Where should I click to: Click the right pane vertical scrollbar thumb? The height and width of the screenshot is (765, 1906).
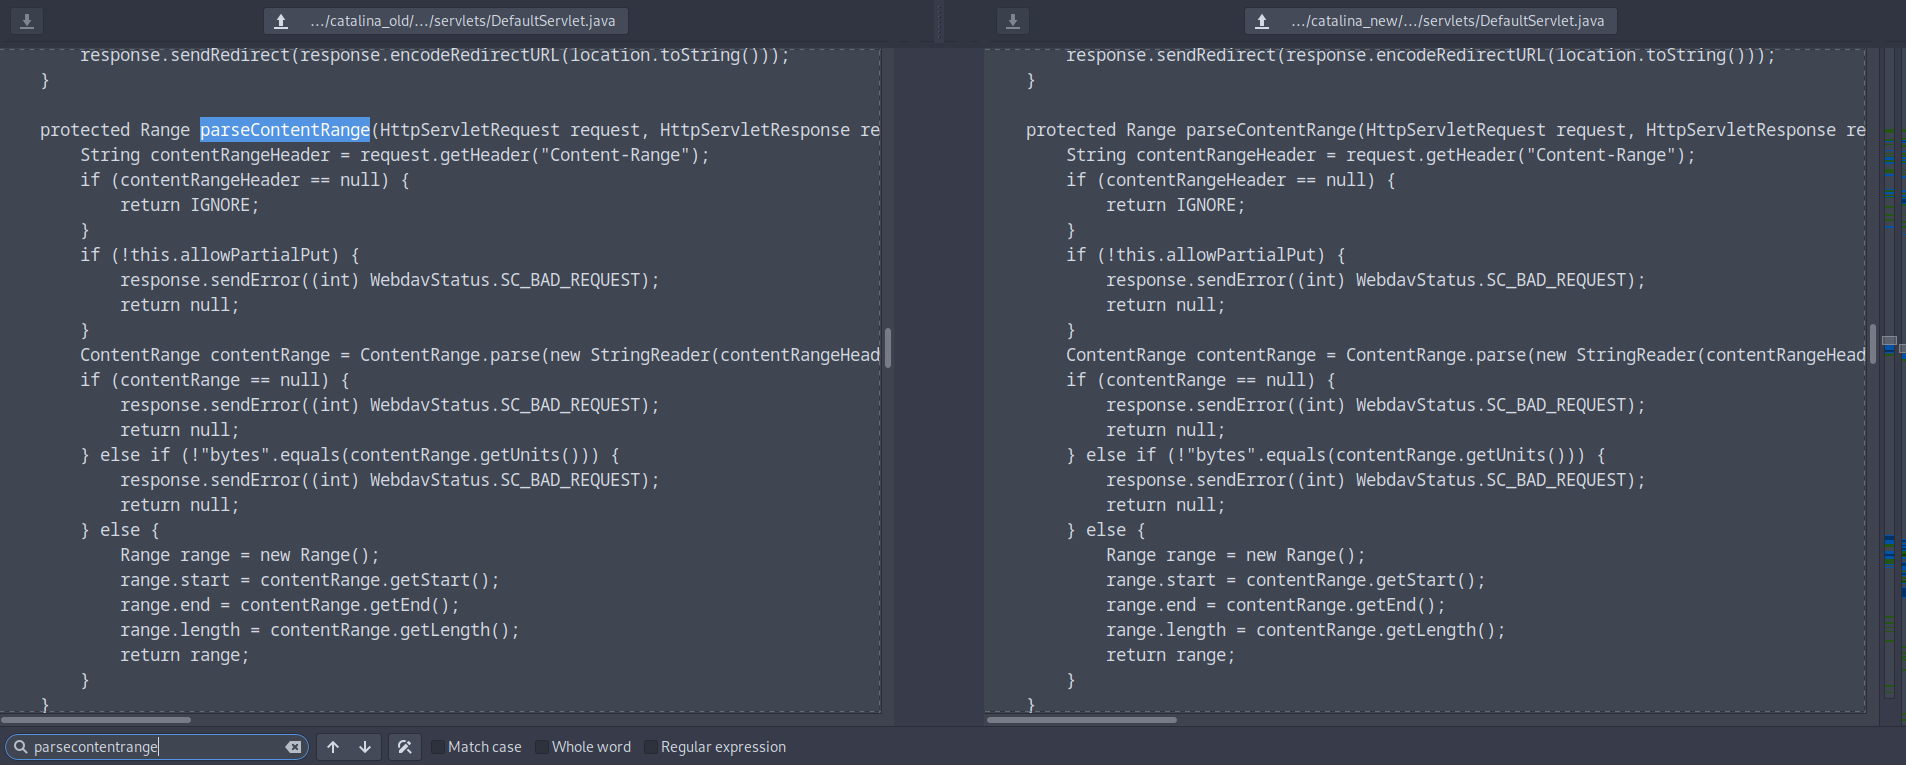(1873, 343)
